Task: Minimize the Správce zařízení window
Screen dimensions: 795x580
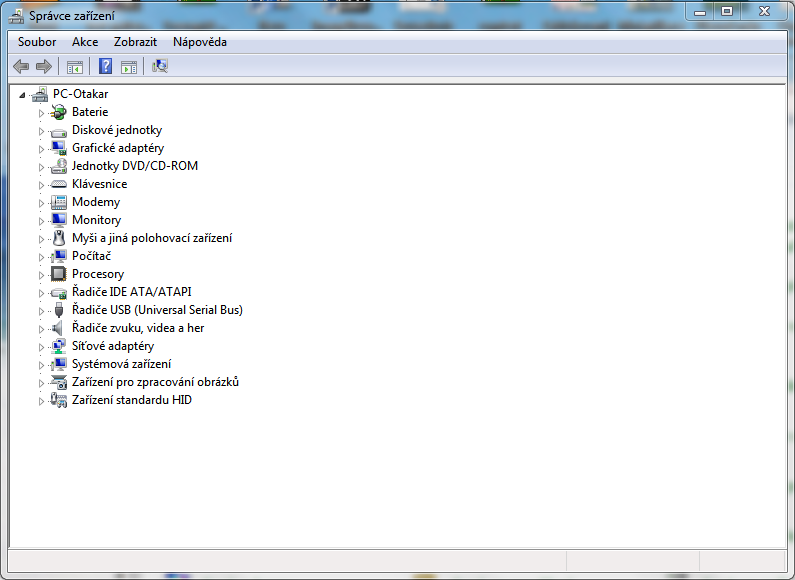Action: pos(700,12)
